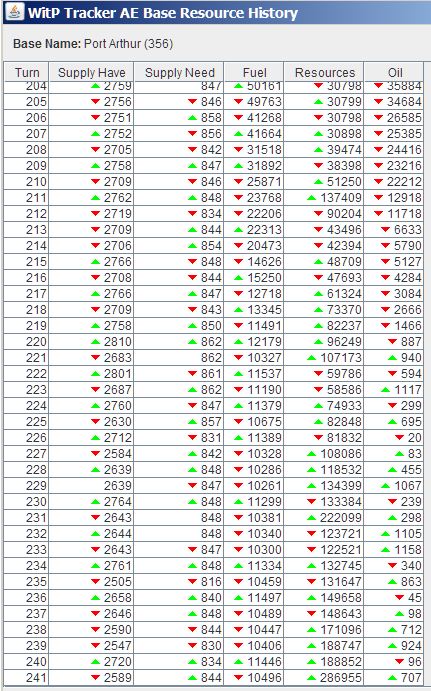Click Oil value 12918

[x=404, y=197]
